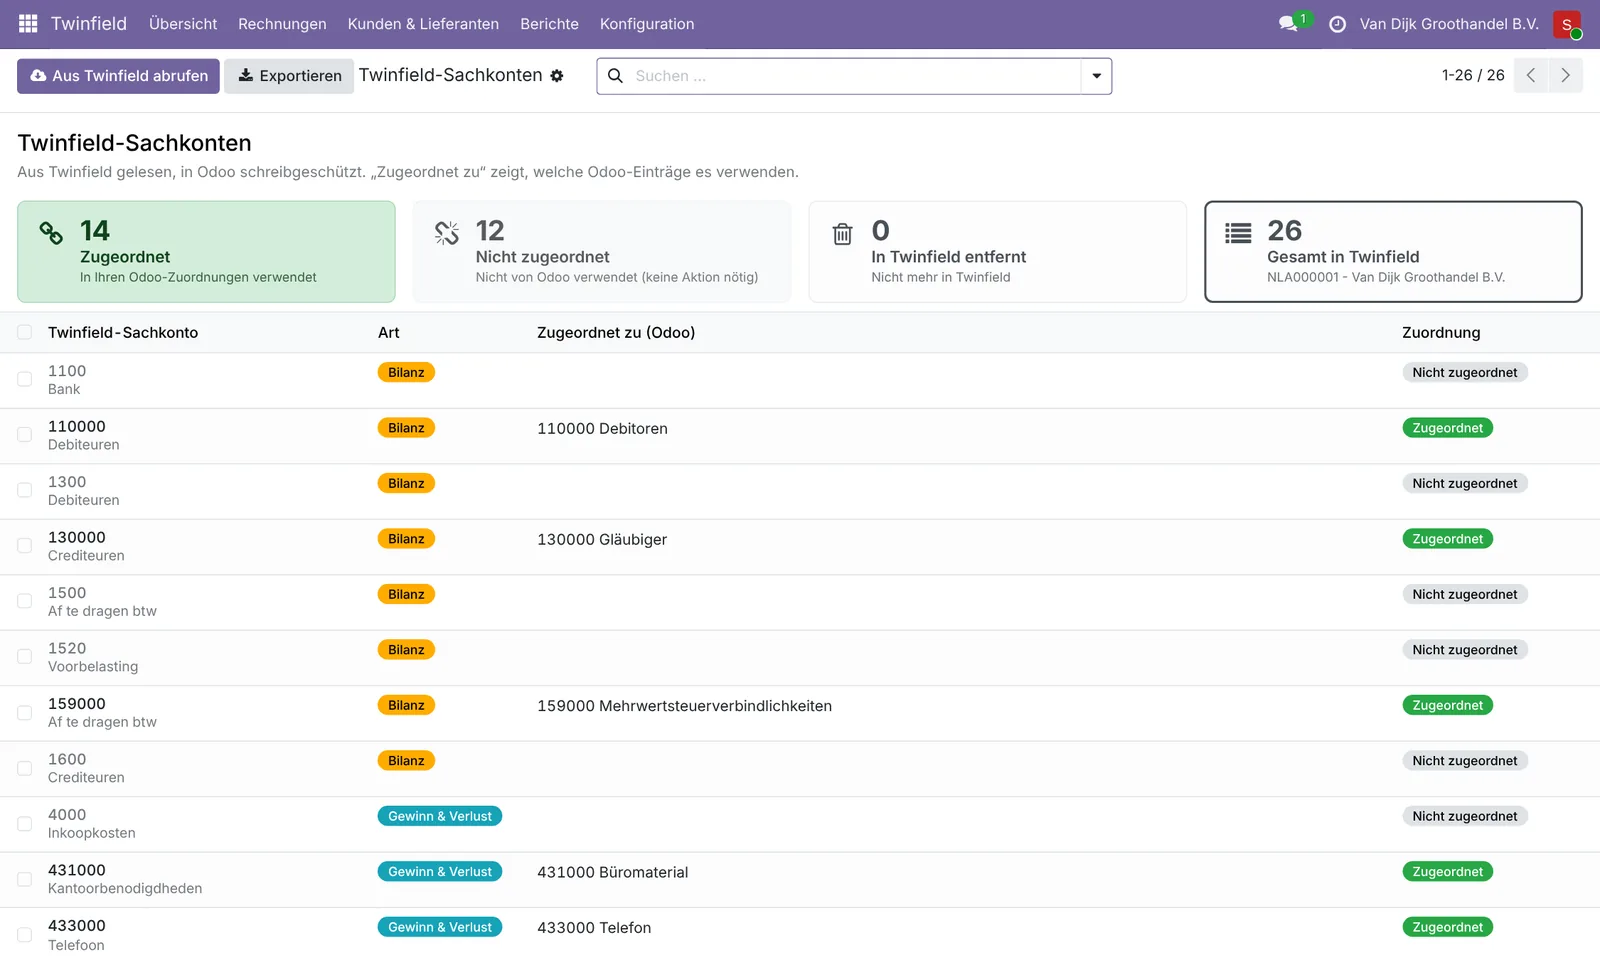Go to previous page arrow
Image resolution: width=1600 pixels, height=960 pixels.
[1531, 76]
